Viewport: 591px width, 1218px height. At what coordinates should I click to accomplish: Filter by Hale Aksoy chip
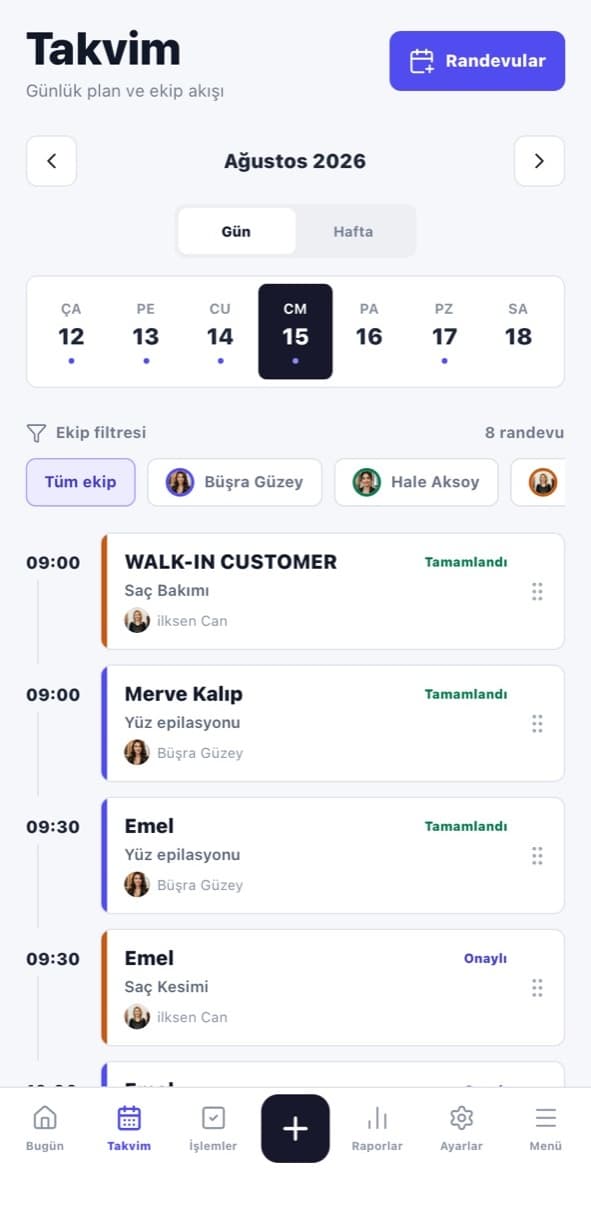[x=416, y=482]
